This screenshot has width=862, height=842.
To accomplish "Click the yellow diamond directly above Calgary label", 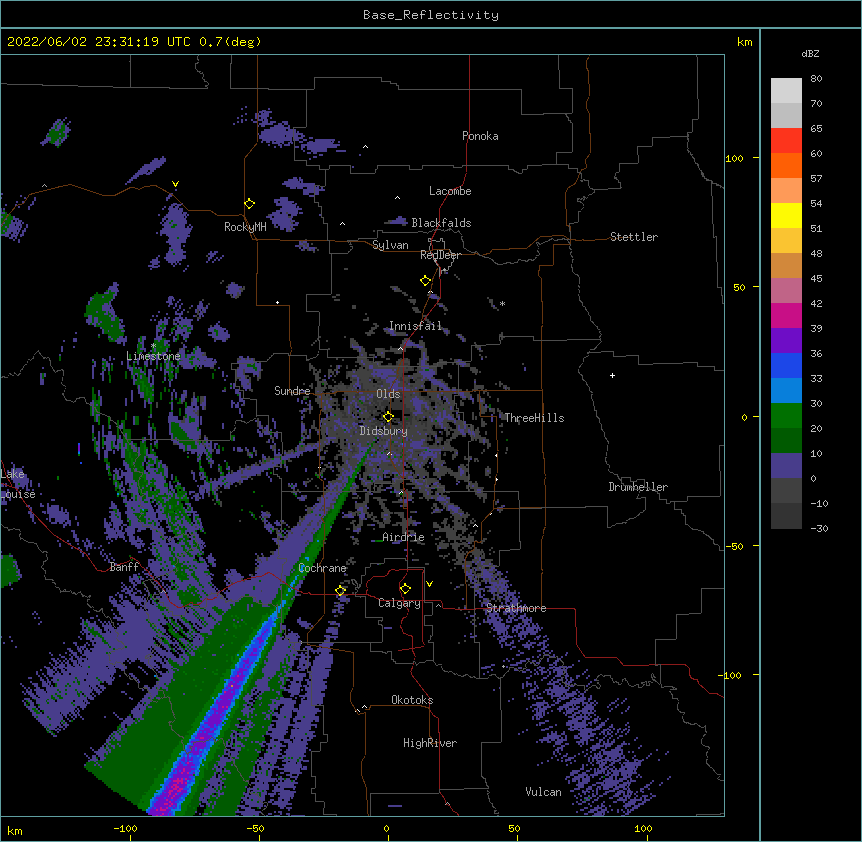I will (x=405, y=589).
